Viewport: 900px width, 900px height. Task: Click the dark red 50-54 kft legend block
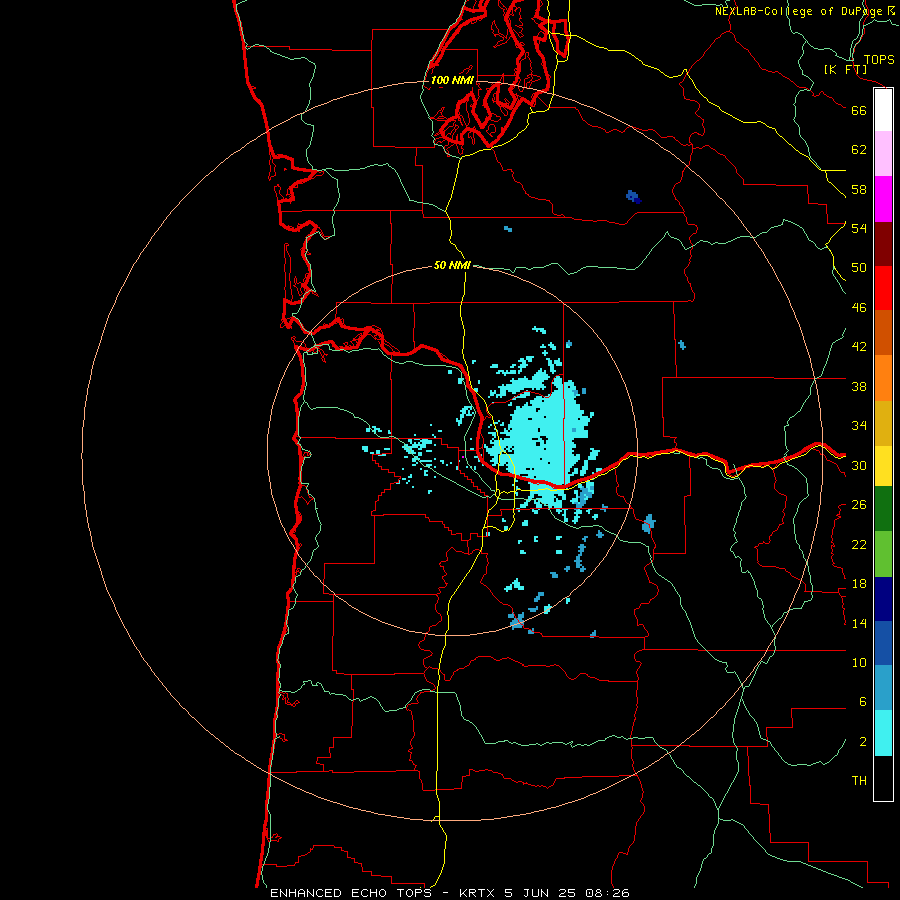[x=883, y=244]
